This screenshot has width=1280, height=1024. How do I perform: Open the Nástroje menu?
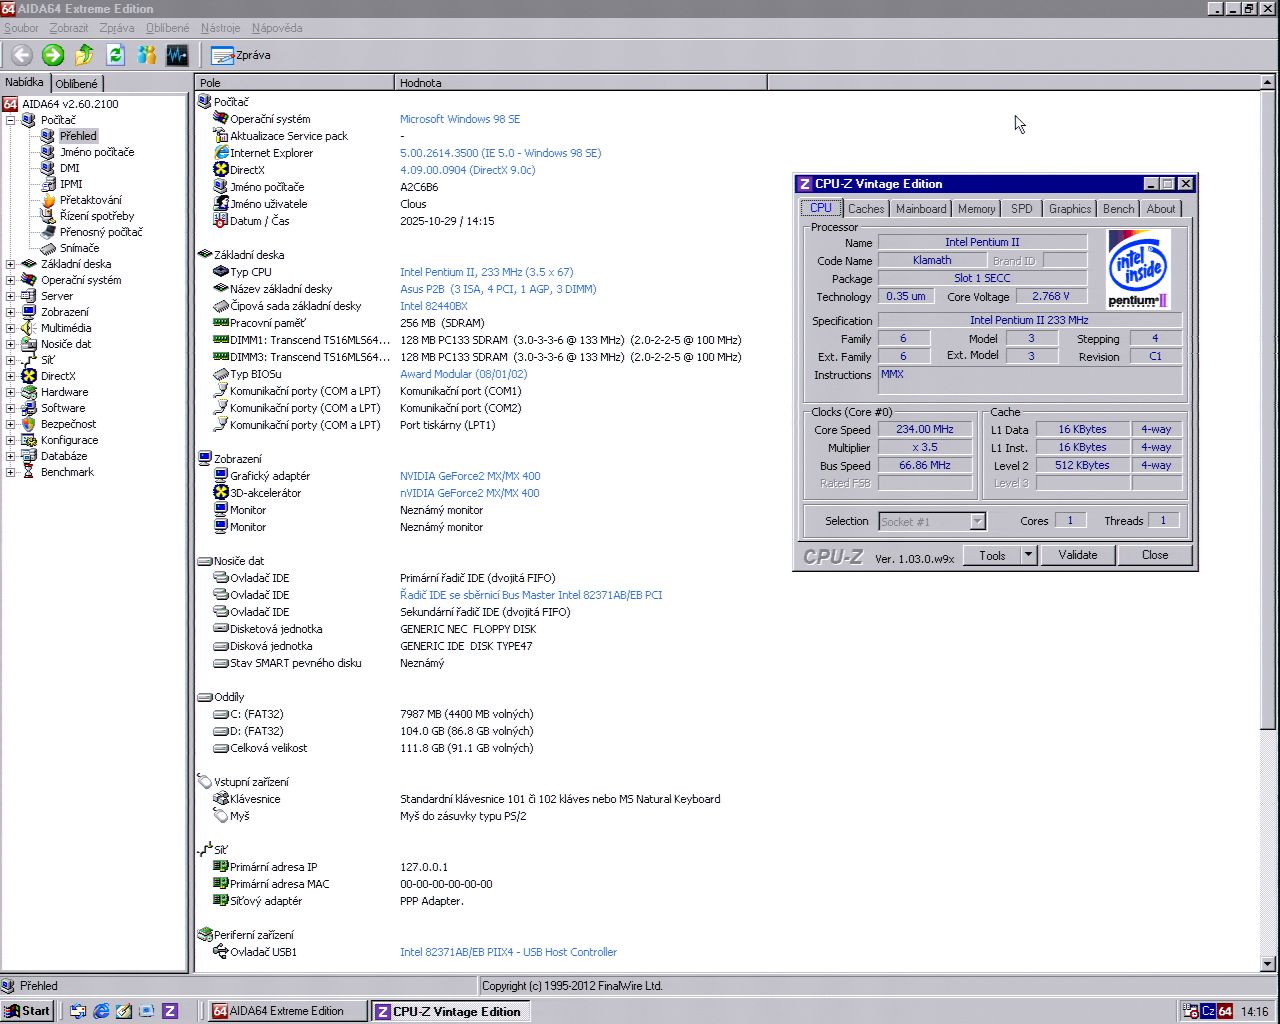pos(220,28)
